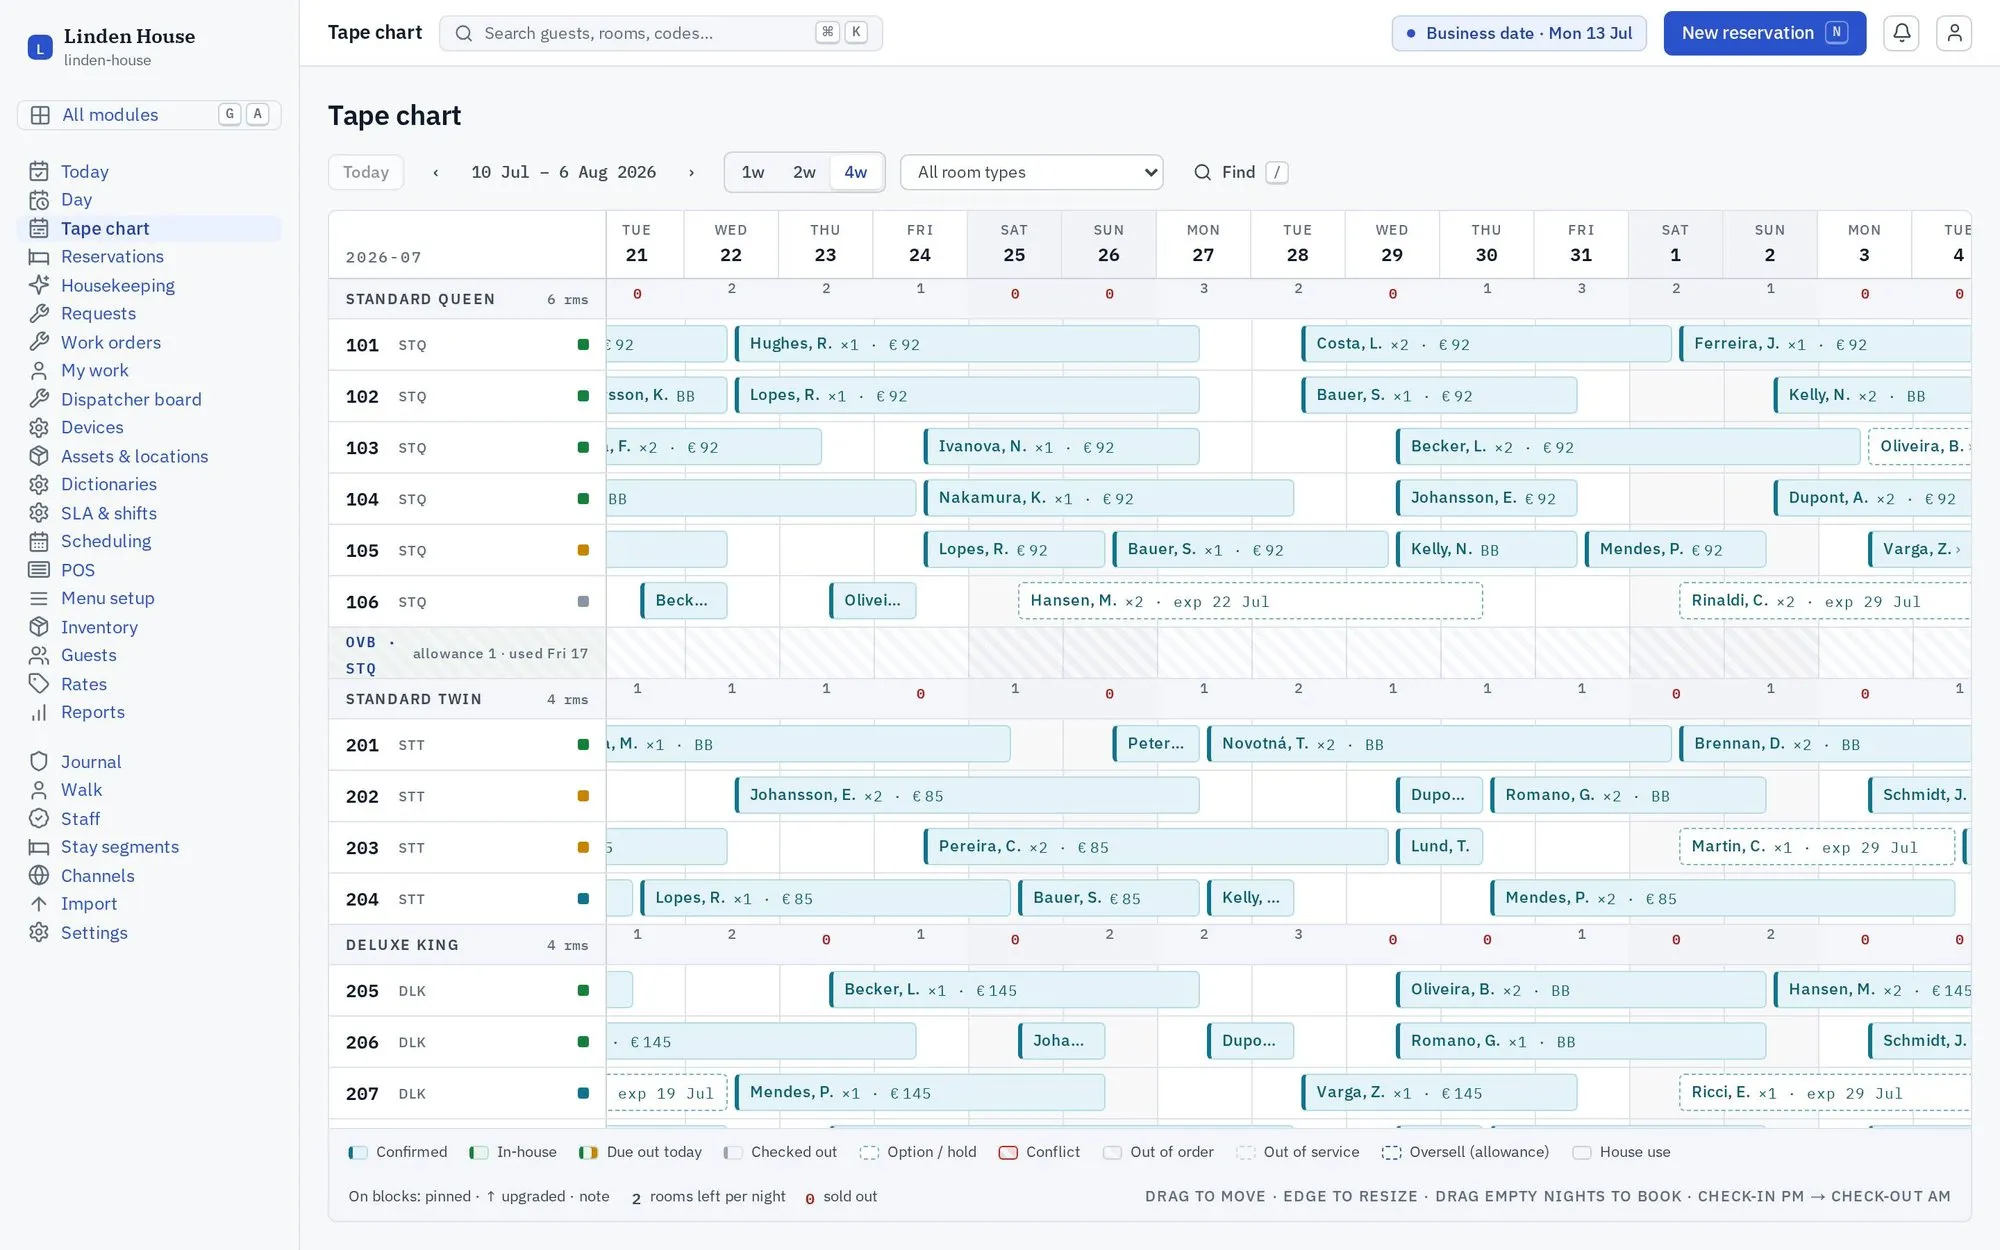Viewport: 2000px width, 1250px height.
Task: Go to previous date range chevron
Action: pos(436,172)
